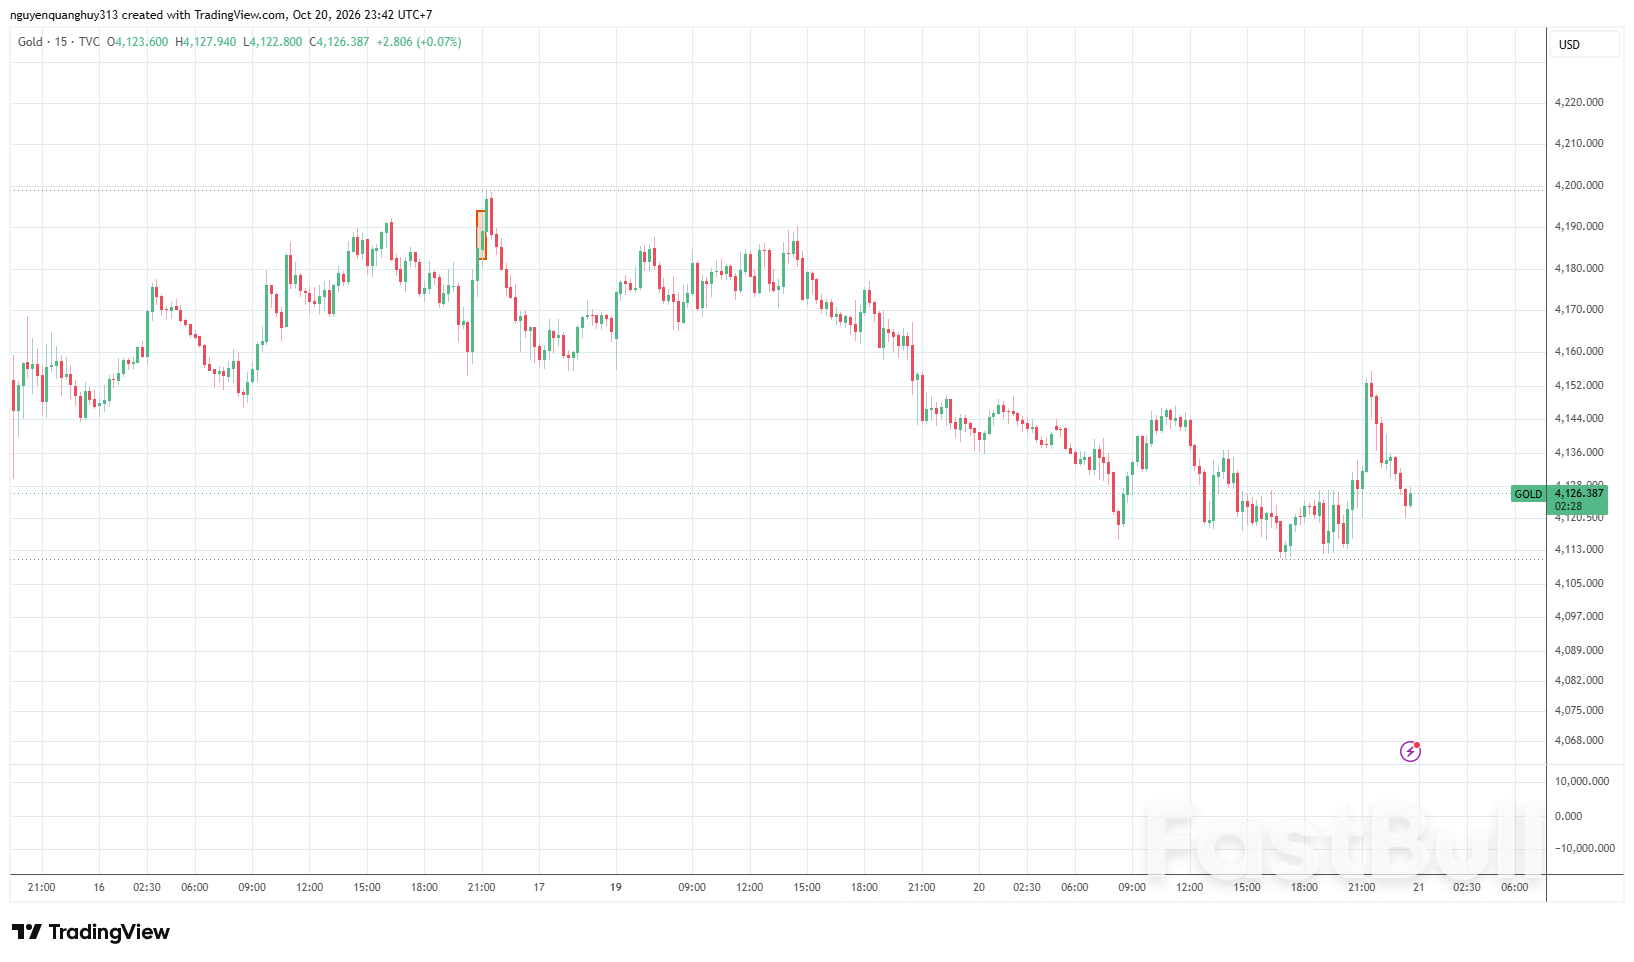Click the nguyenquanghuy313 username text
The height and width of the screenshot is (962, 1634).
point(64,15)
